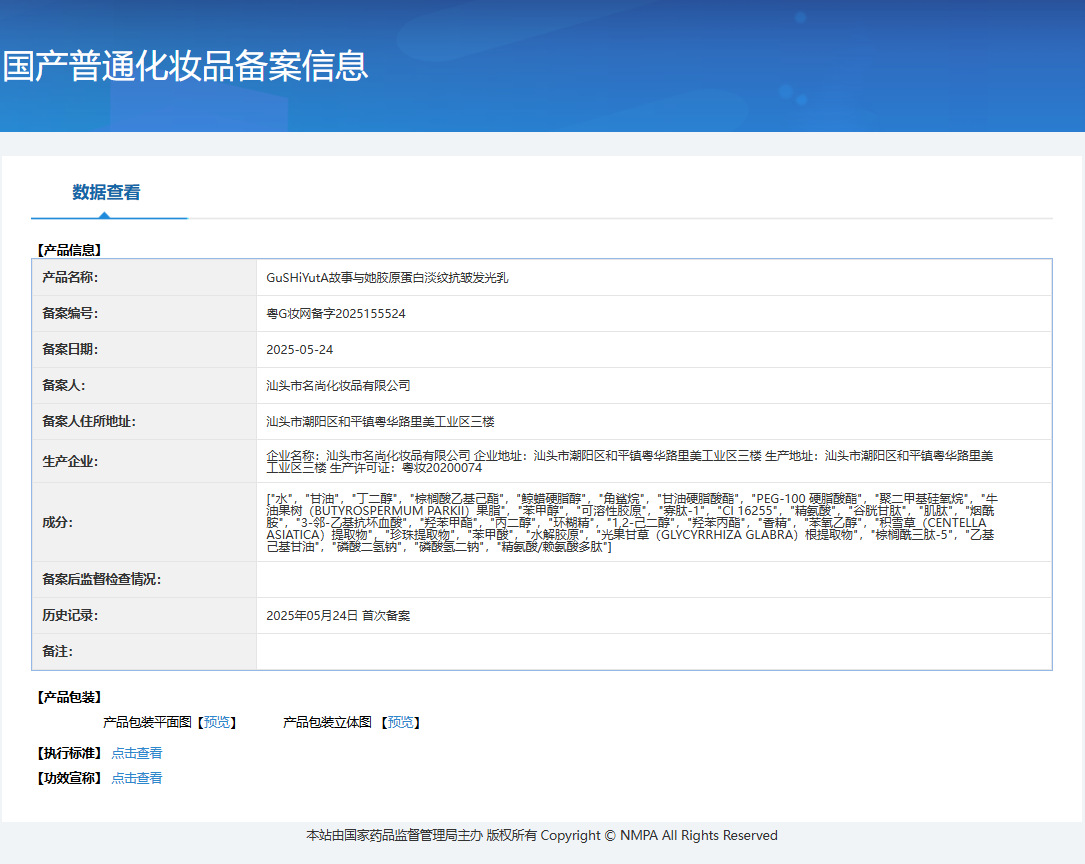Screen dimensions: 1085x864
Task: Click the product name GuSHiYutA value
Action: [x=387, y=278]
